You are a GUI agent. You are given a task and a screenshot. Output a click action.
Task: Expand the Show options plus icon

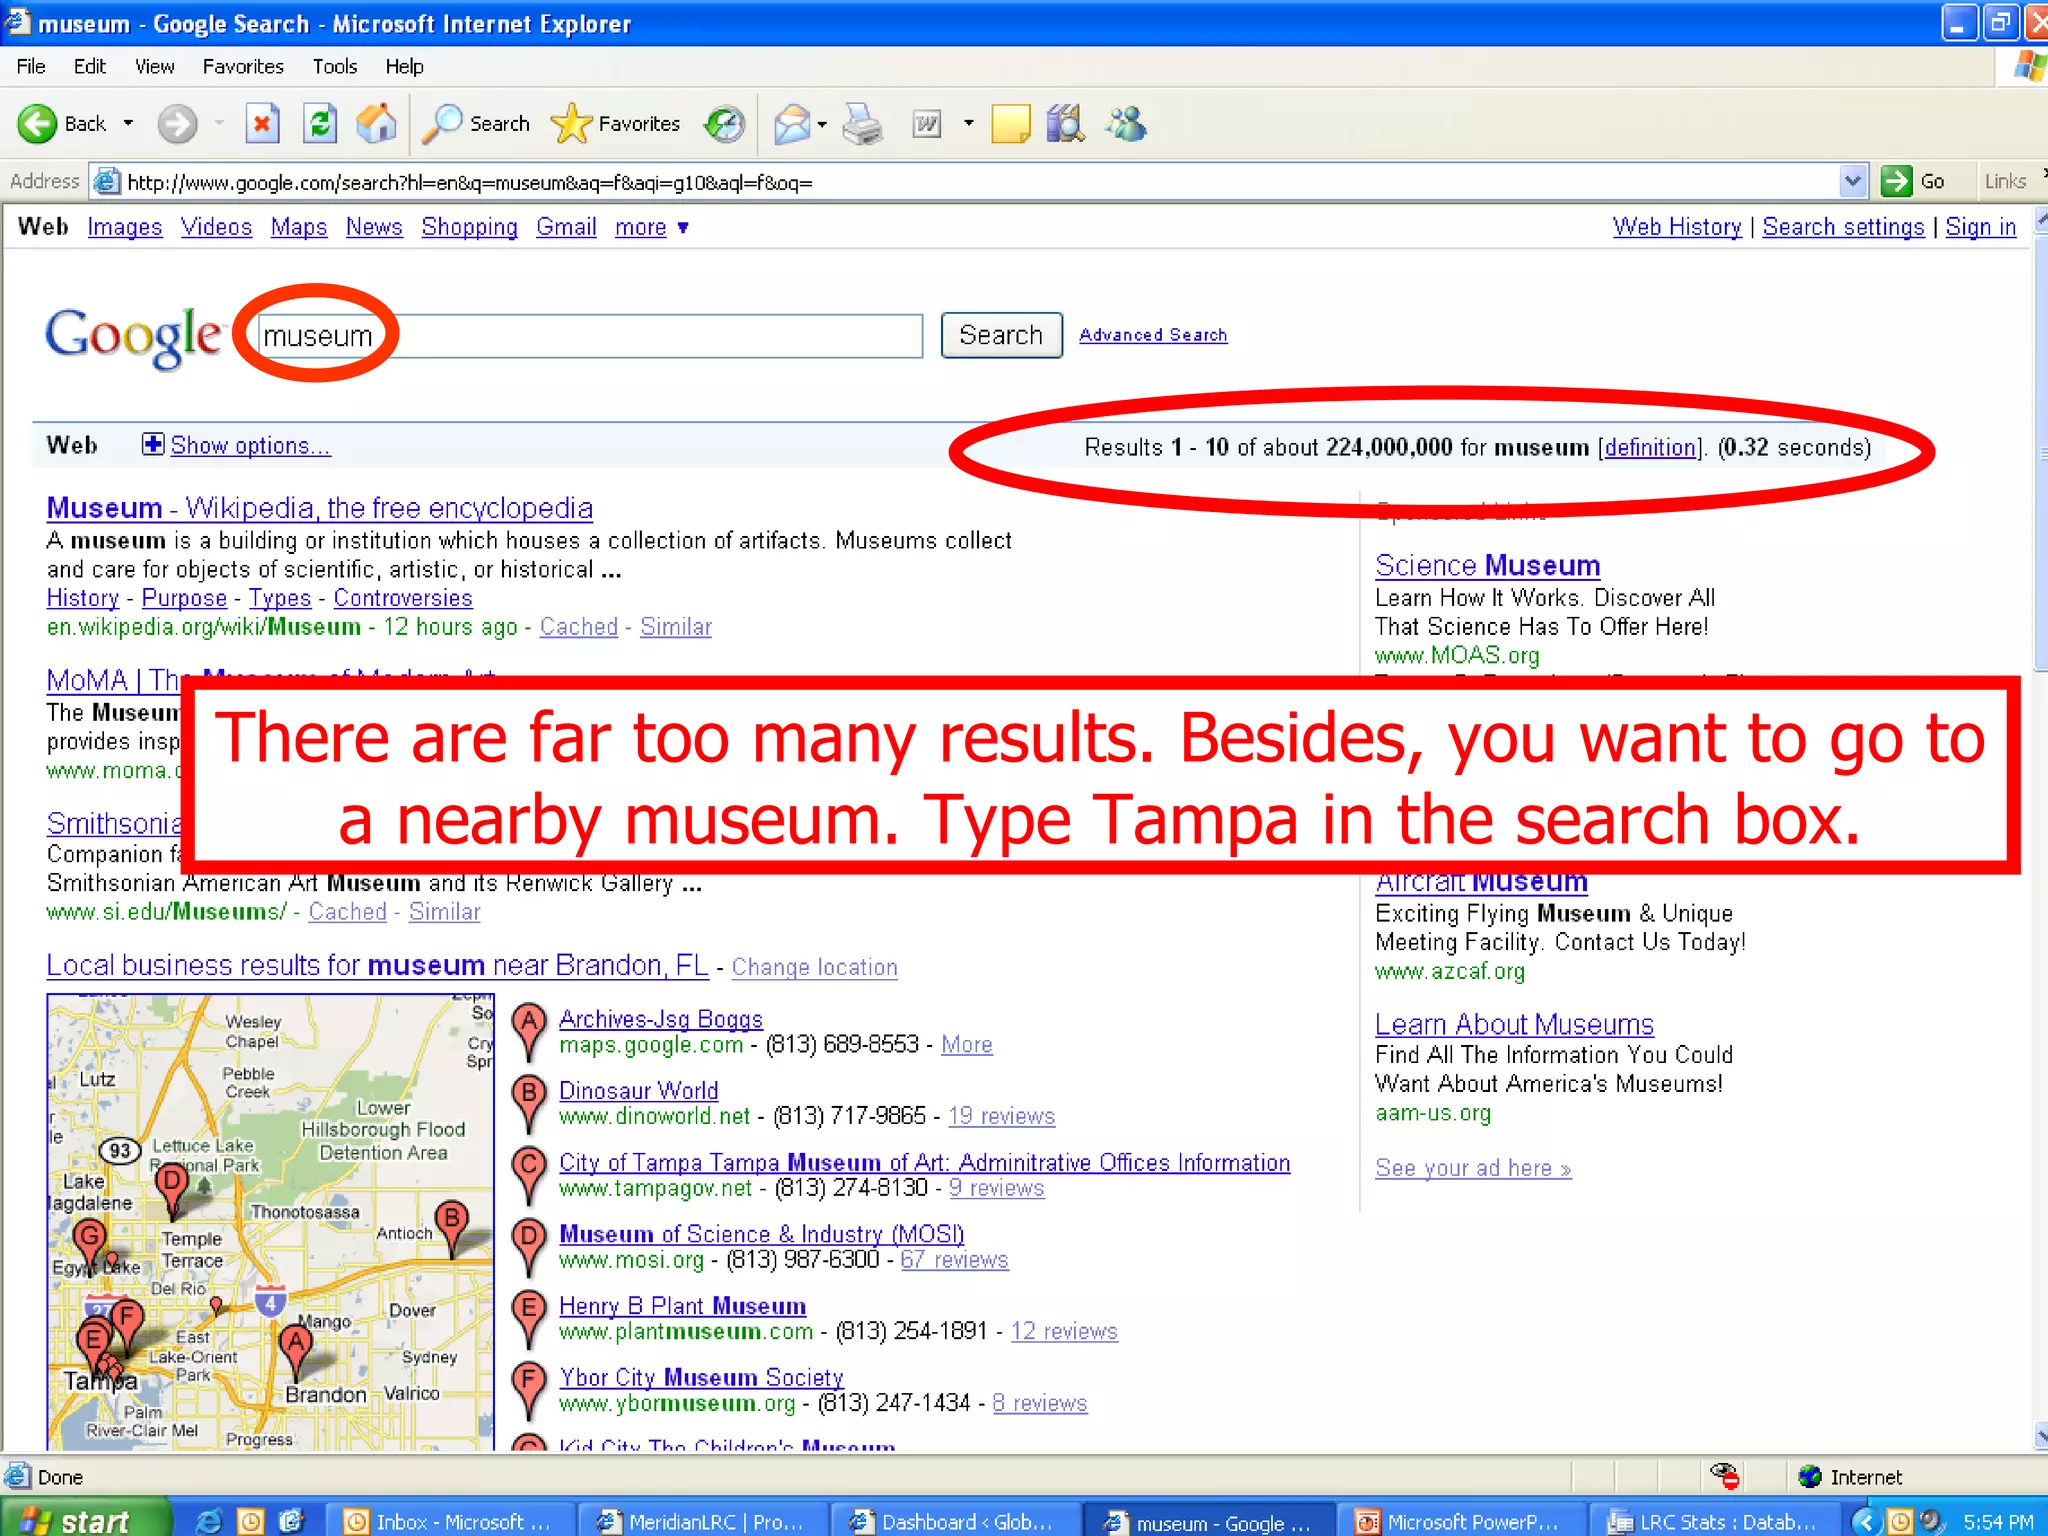153,444
